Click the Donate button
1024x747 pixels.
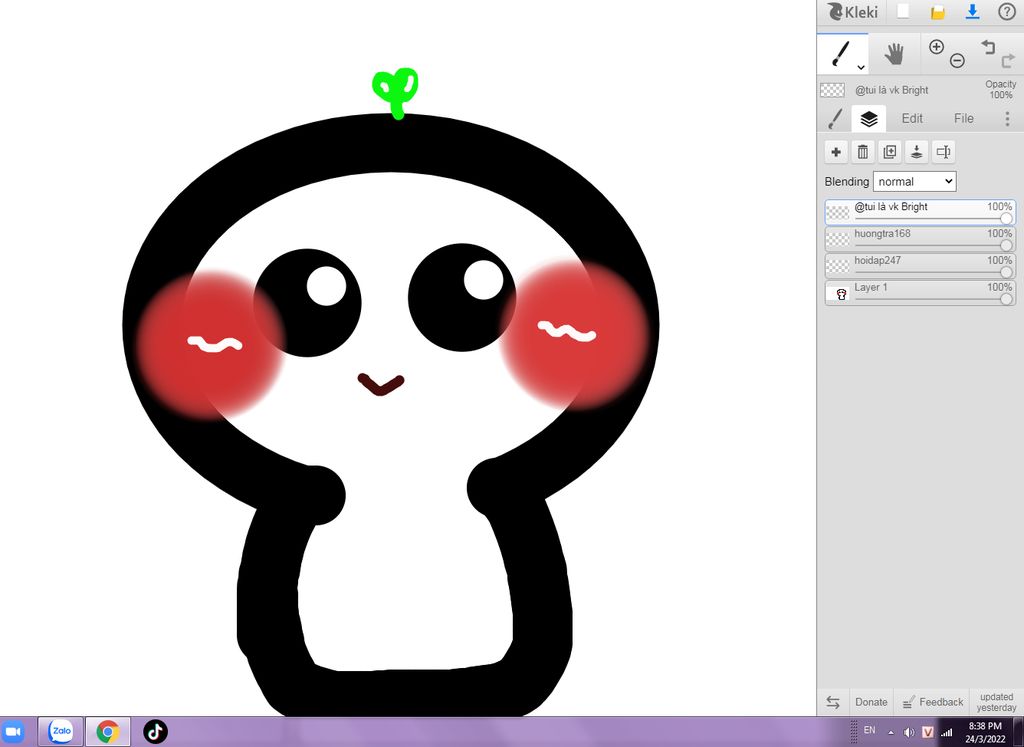[x=871, y=702]
